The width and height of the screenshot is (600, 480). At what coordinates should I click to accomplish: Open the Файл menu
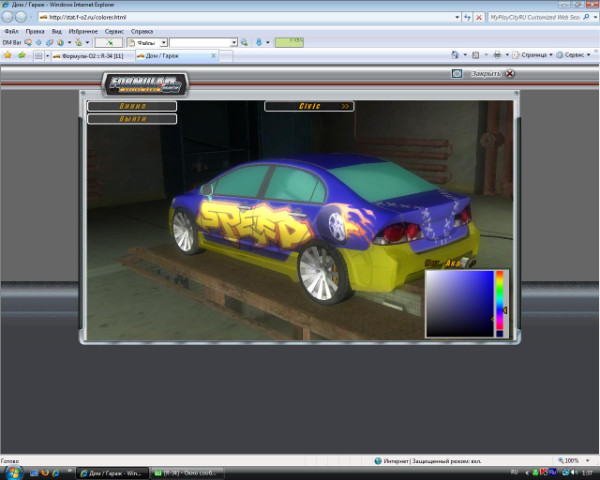[x=11, y=31]
